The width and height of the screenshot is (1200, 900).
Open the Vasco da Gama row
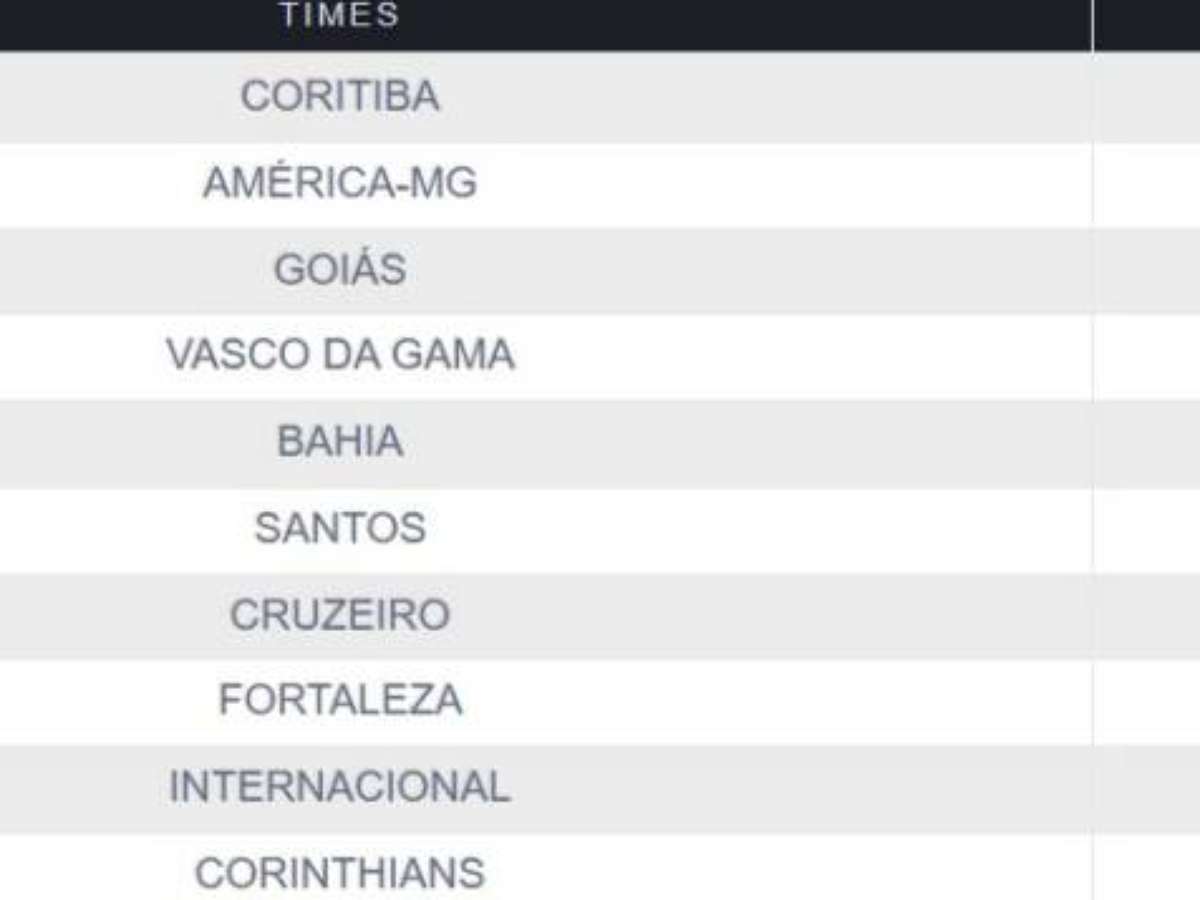pos(340,356)
